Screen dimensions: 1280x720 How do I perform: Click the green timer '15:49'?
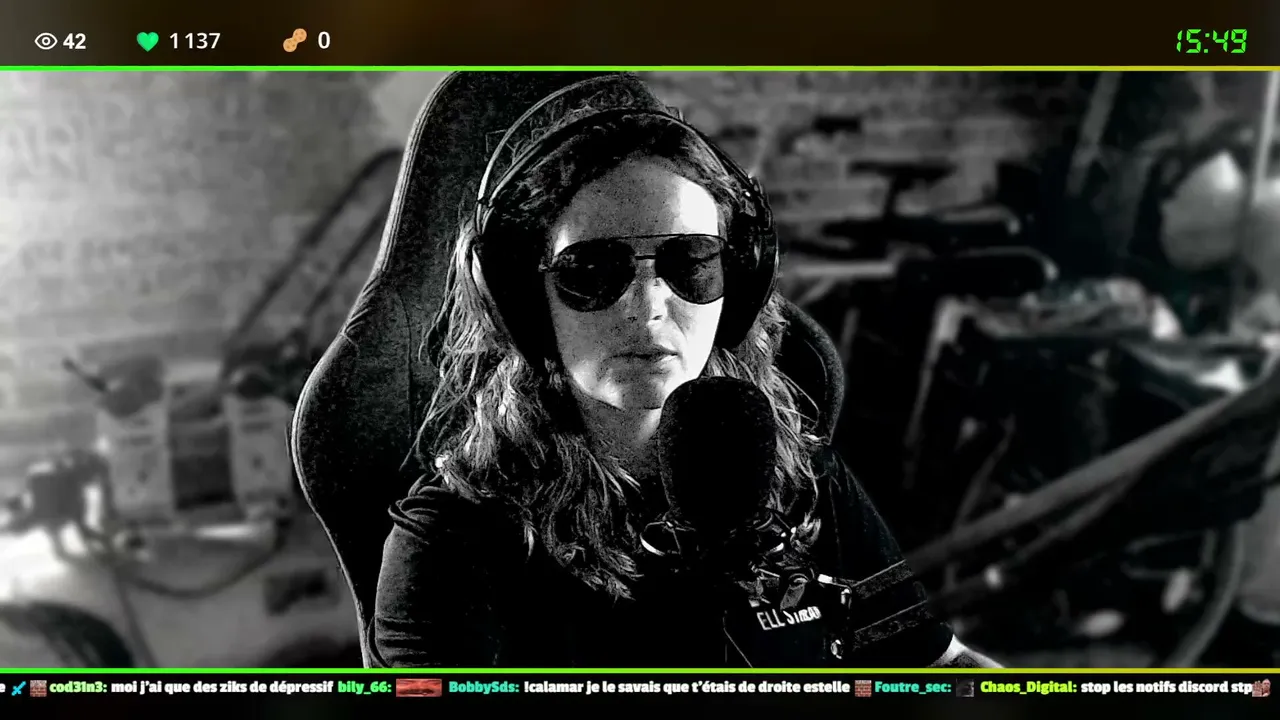coord(1211,41)
